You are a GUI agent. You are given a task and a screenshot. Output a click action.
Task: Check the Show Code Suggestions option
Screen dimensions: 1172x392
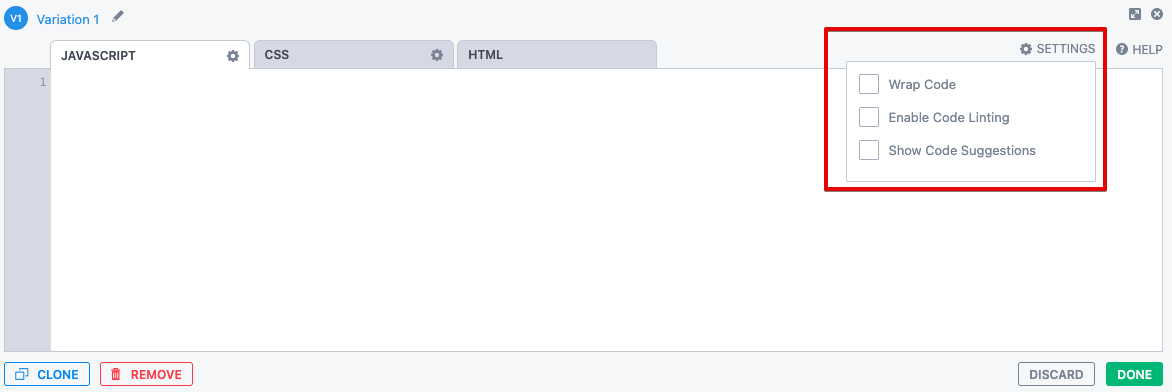coord(869,150)
